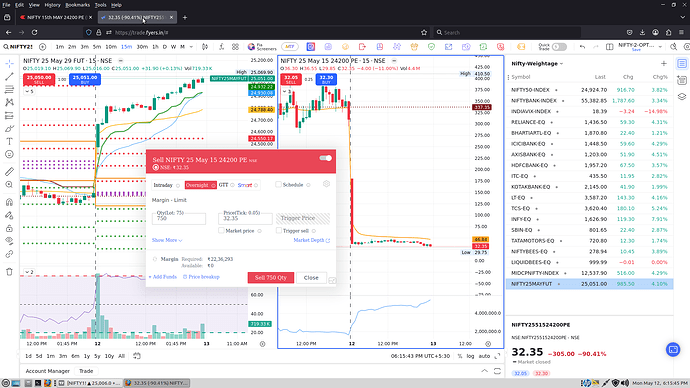
Task: Click the ruler measure tool
Action: [9, 172]
